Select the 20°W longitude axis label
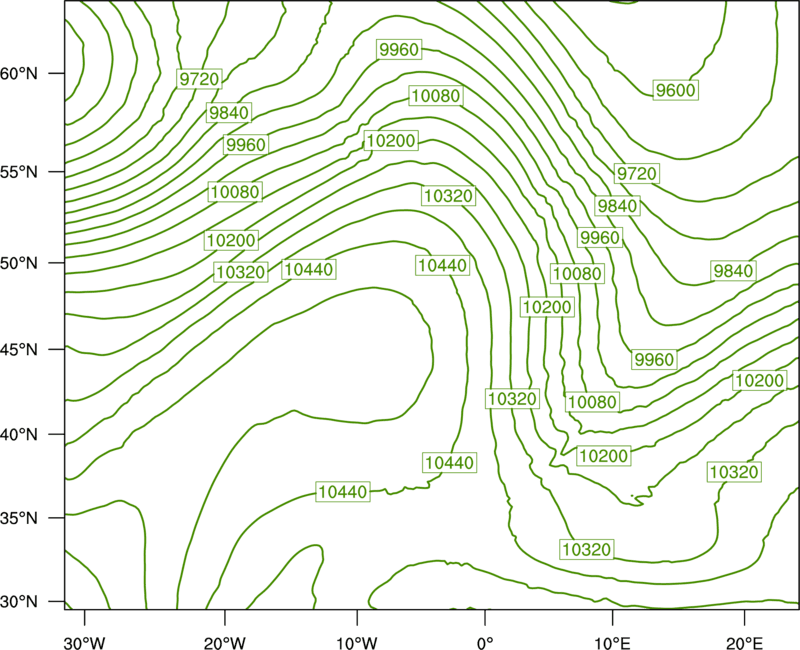 tap(224, 643)
